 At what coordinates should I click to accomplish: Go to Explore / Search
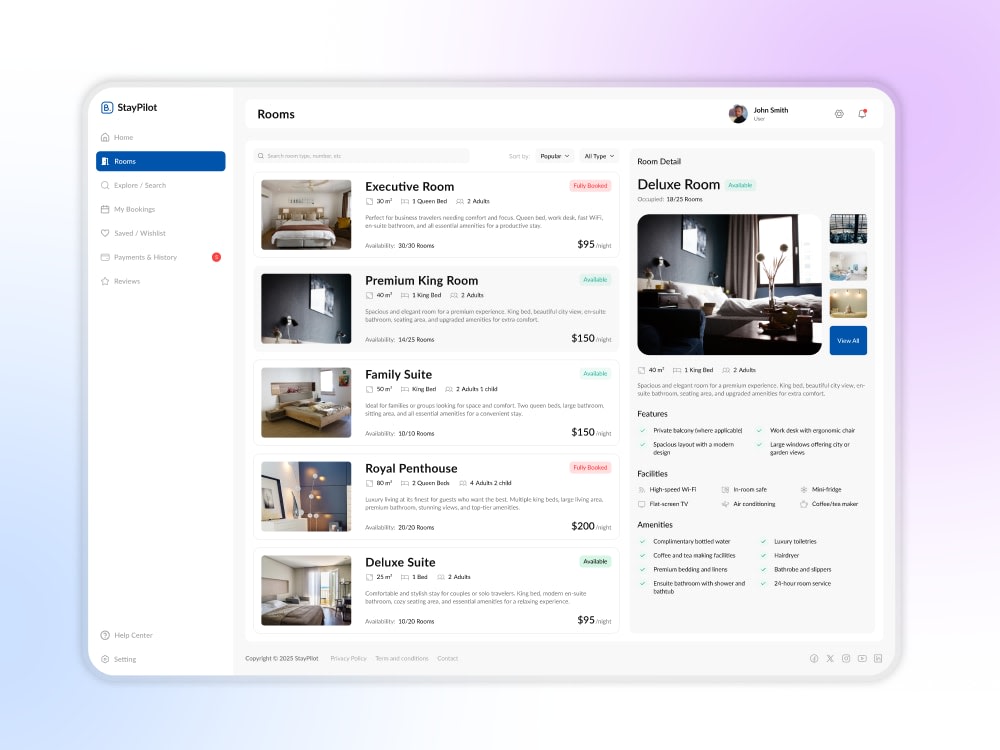[x=133, y=186]
